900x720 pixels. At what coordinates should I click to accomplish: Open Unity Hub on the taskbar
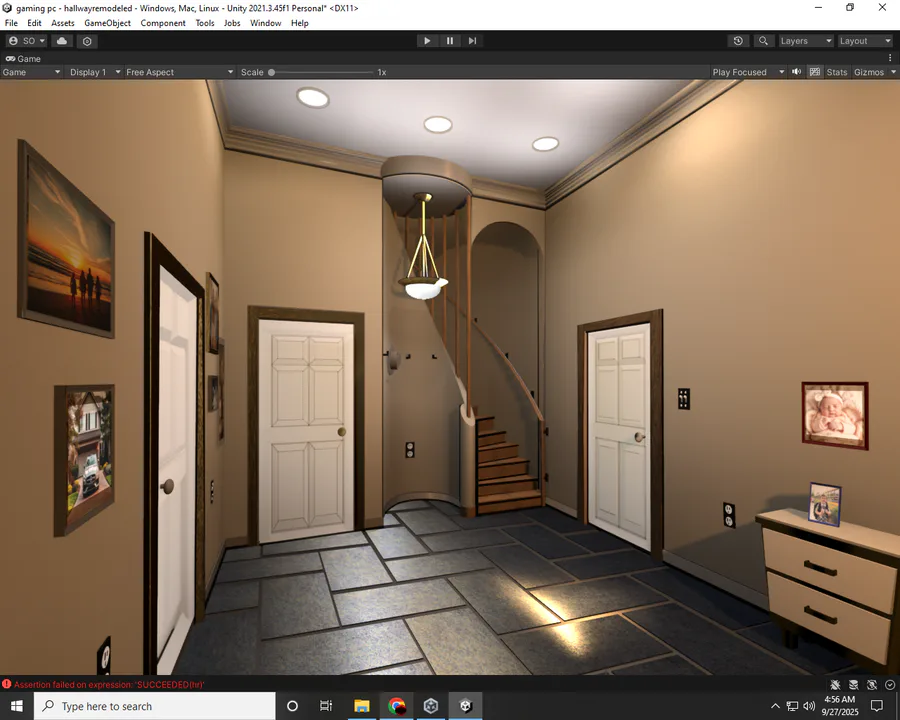click(x=431, y=706)
